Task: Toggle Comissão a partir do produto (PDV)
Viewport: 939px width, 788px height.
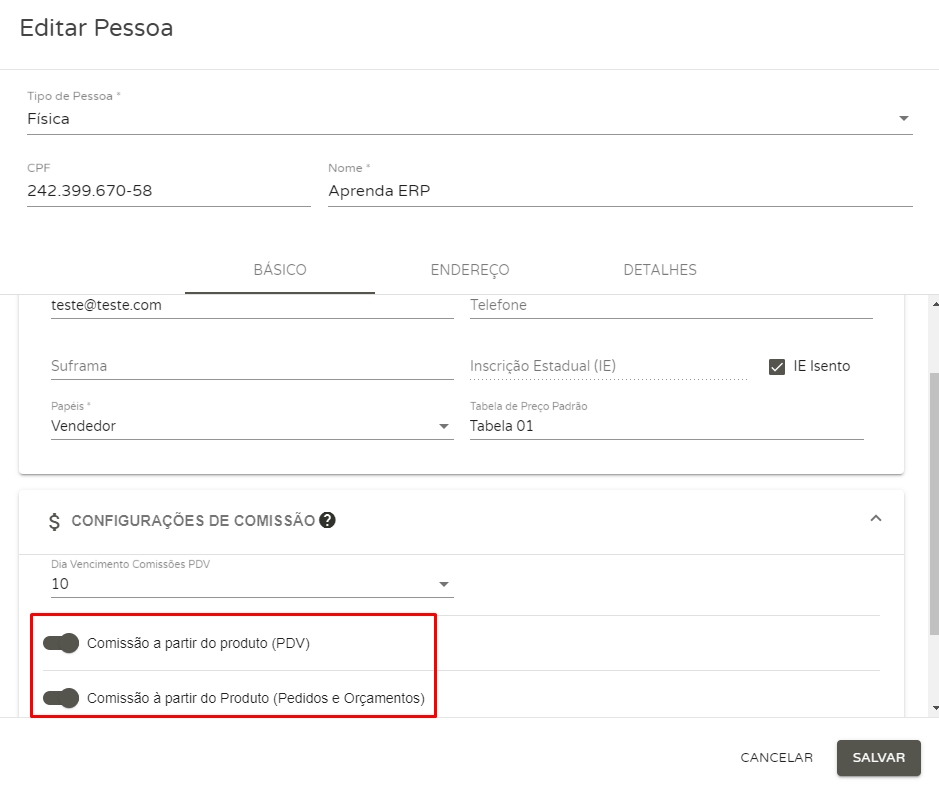Action: (x=61, y=643)
